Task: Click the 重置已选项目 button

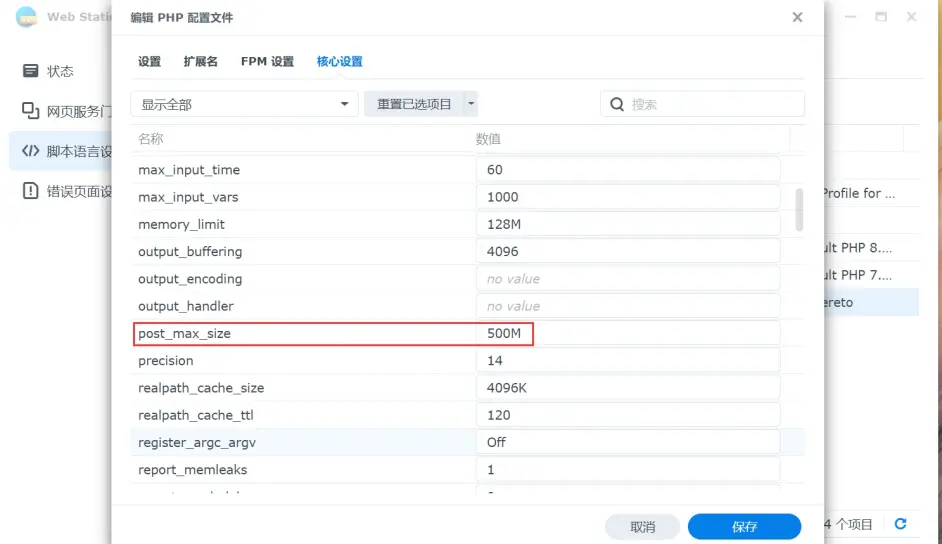Action: point(414,104)
